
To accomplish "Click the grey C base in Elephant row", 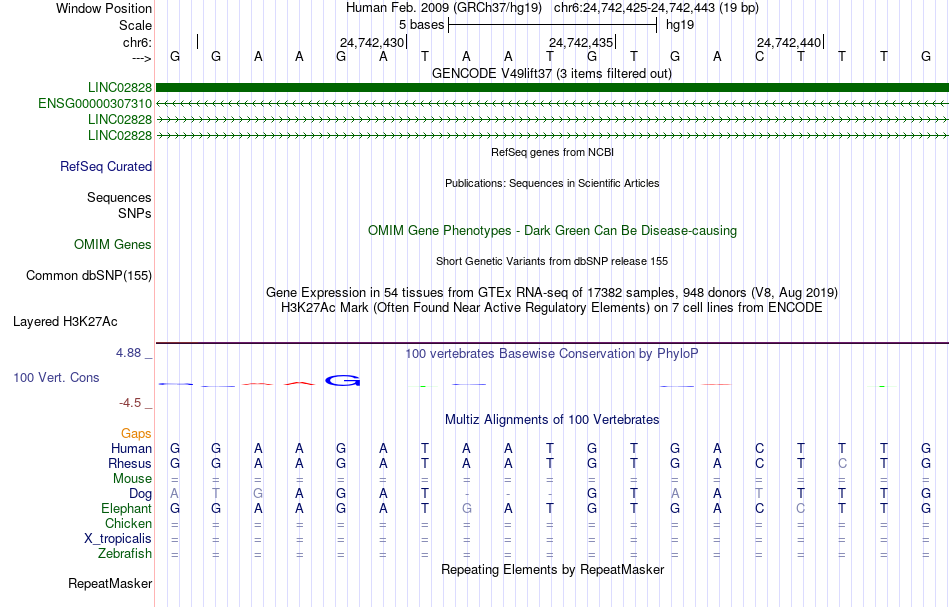I will point(800,509).
